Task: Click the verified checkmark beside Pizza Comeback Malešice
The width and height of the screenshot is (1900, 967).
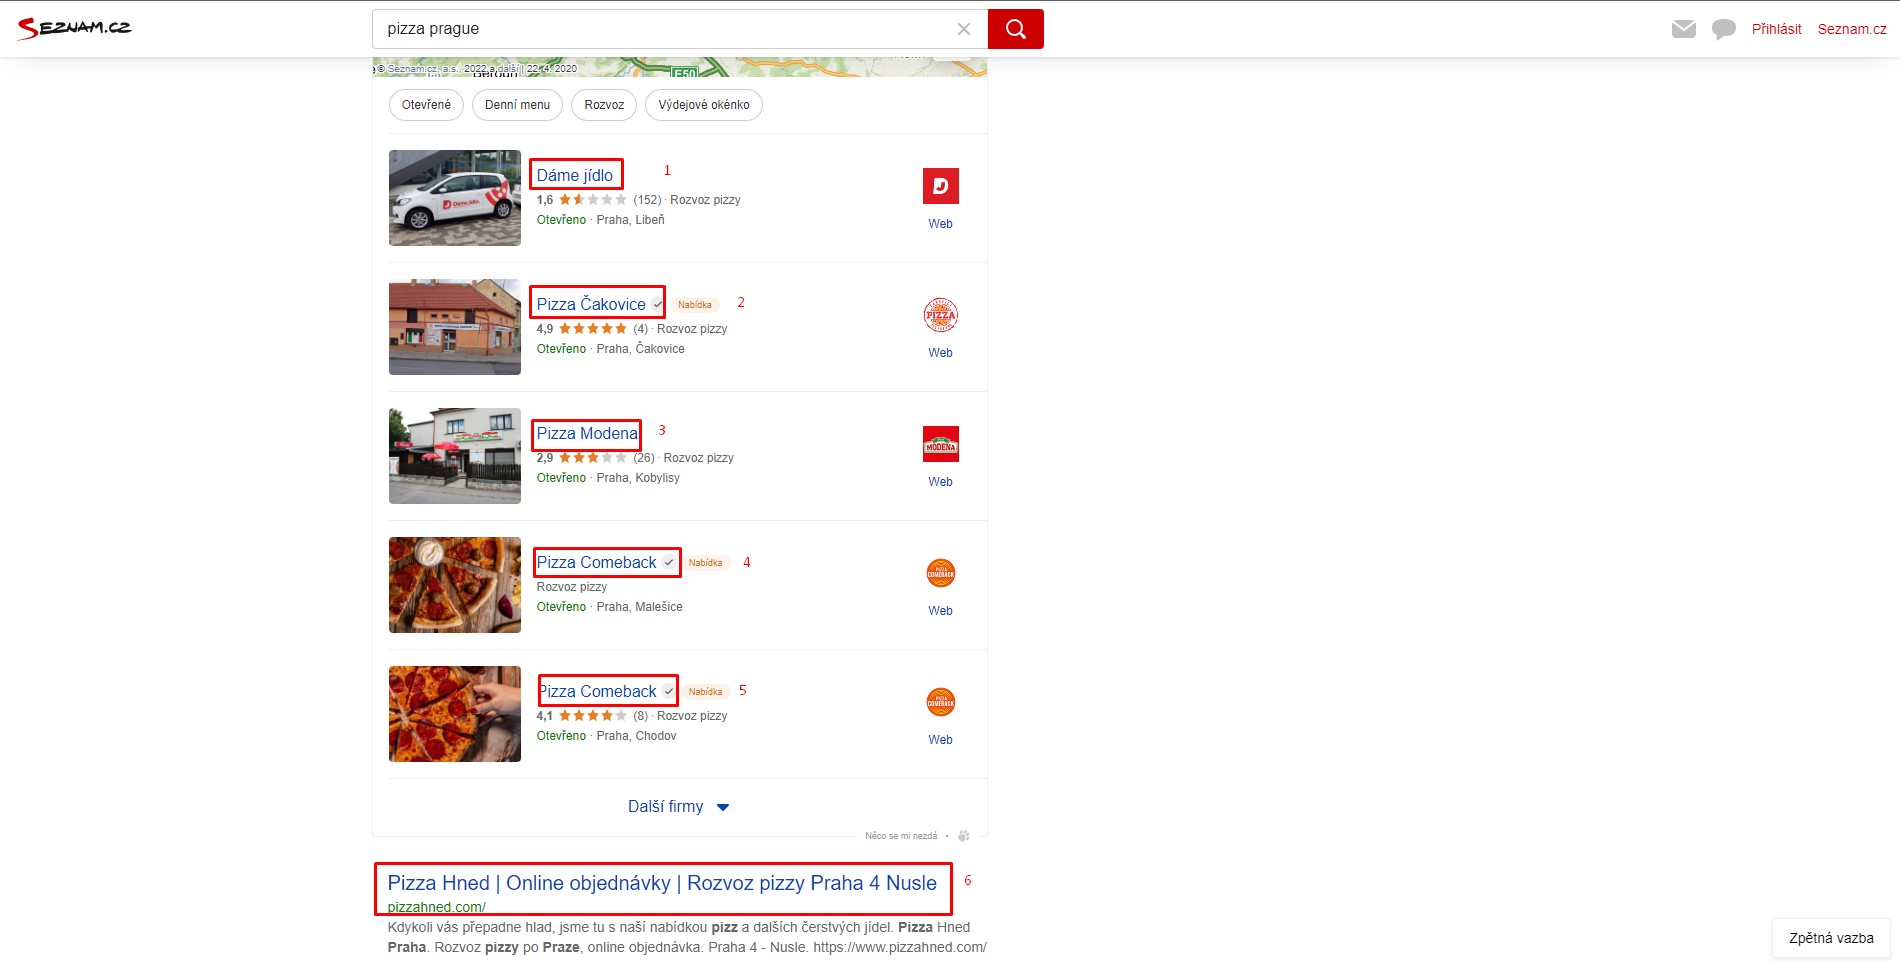Action: coord(668,562)
